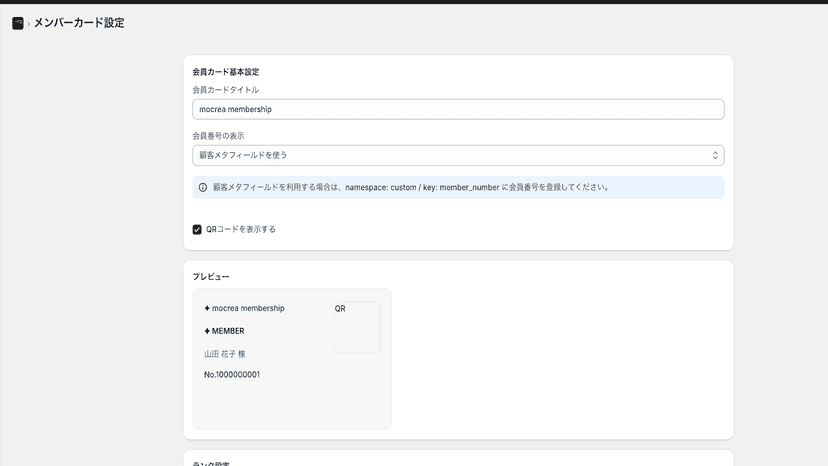Click the QR placeholder in the preview card
Viewport: 828px width, 466px height.
357,327
